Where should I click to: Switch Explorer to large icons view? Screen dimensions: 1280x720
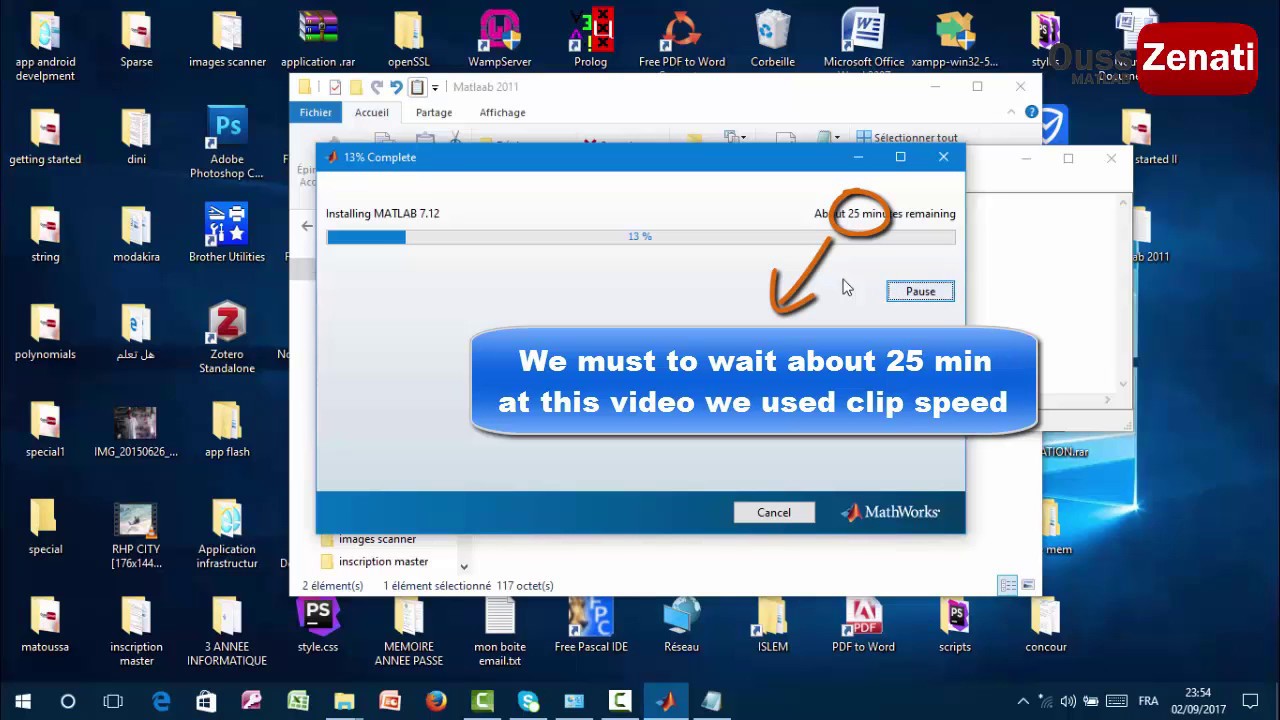(x=1027, y=585)
